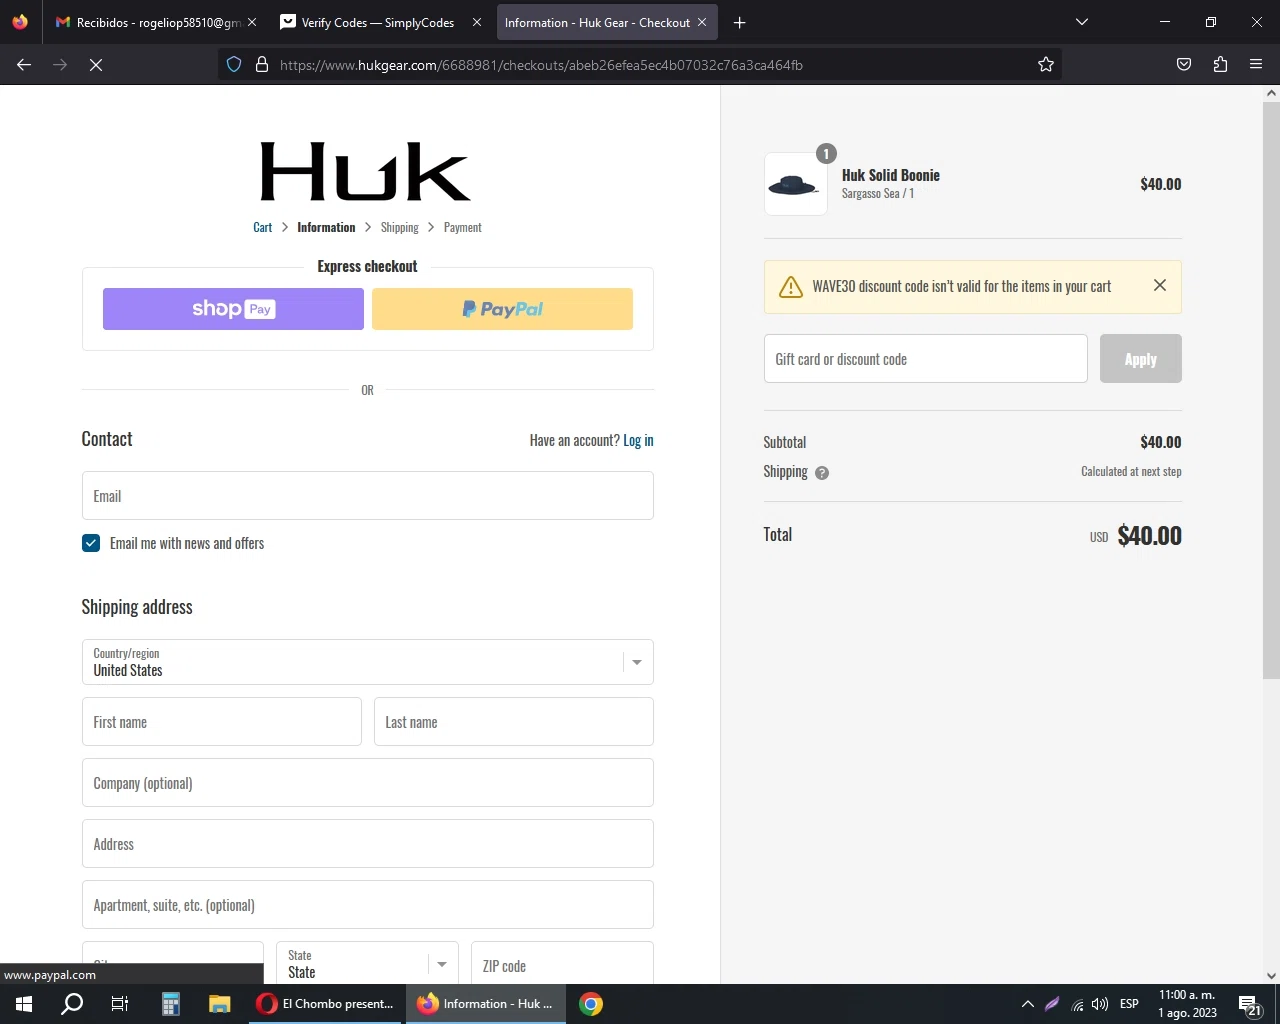Close the Verify Codes SimplyCodes tab
Image resolution: width=1280 pixels, height=1024 pixels.
(477, 22)
